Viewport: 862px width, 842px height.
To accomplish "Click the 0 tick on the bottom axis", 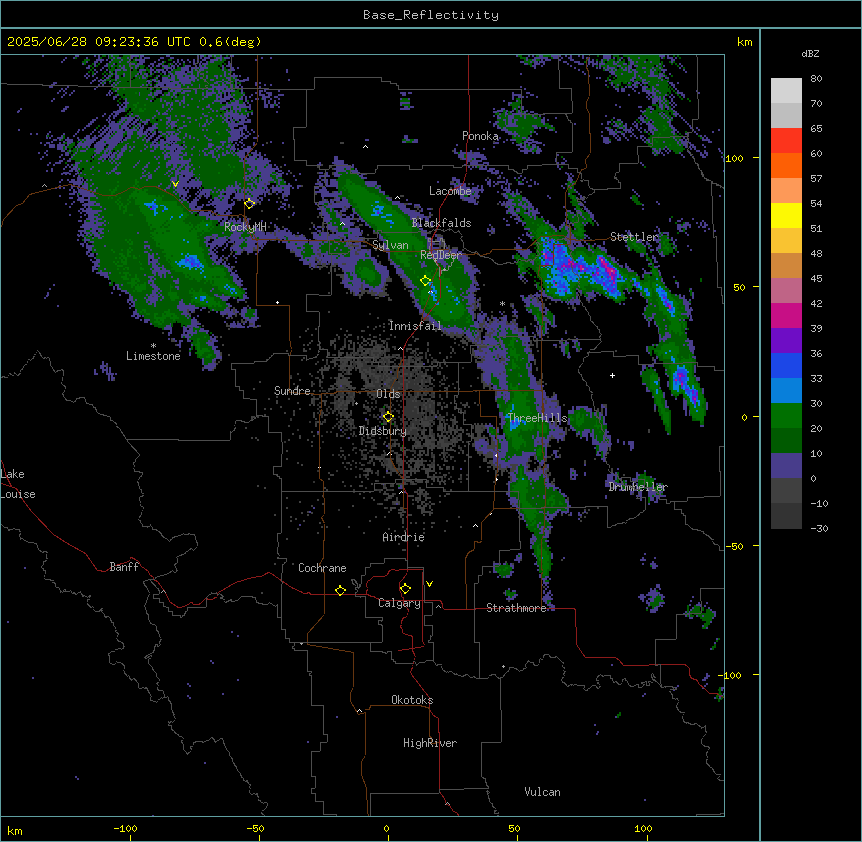I will click(x=386, y=828).
